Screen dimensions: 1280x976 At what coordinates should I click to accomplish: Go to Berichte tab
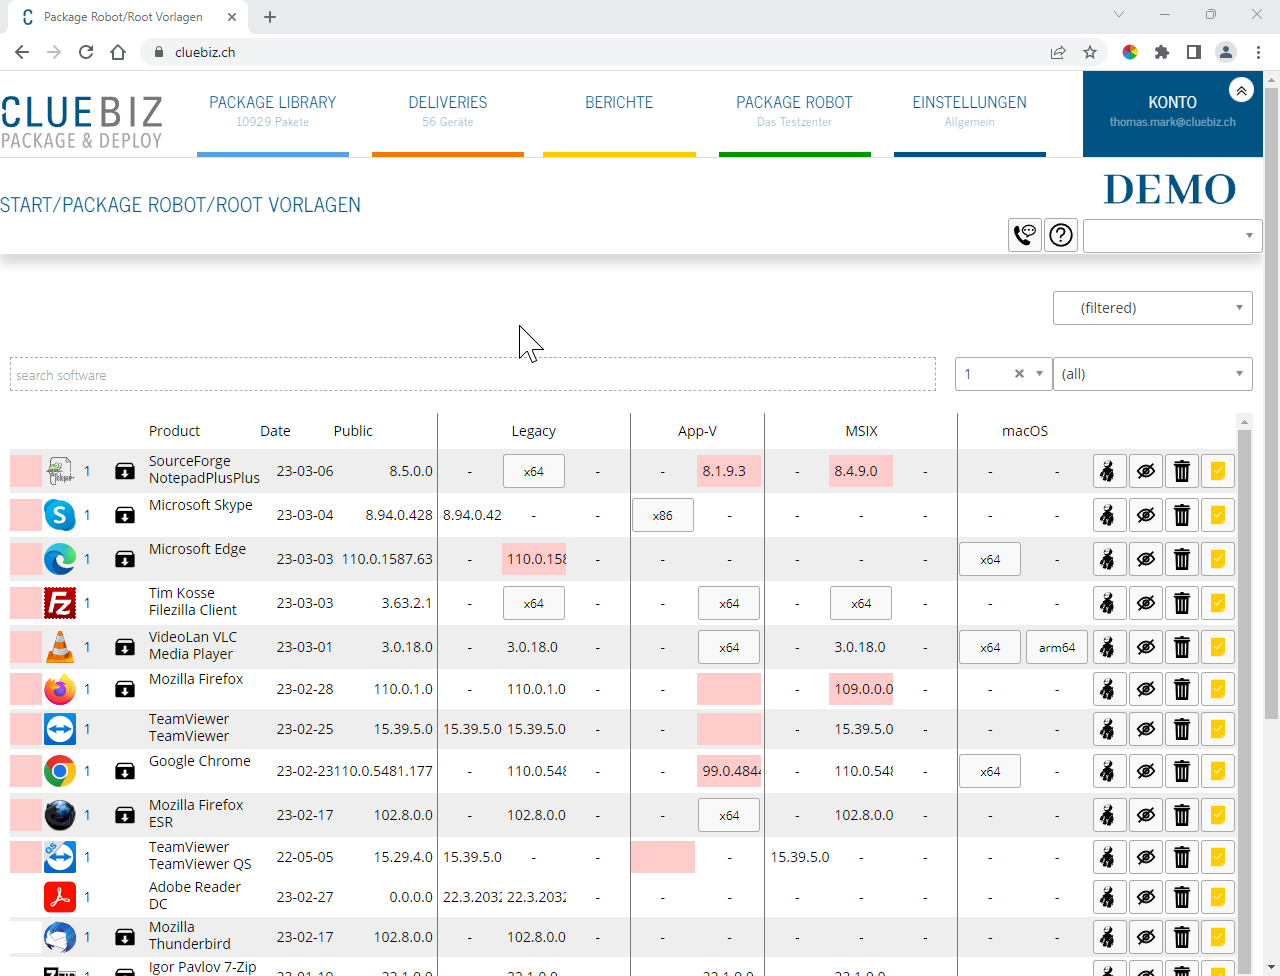[619, 112]
